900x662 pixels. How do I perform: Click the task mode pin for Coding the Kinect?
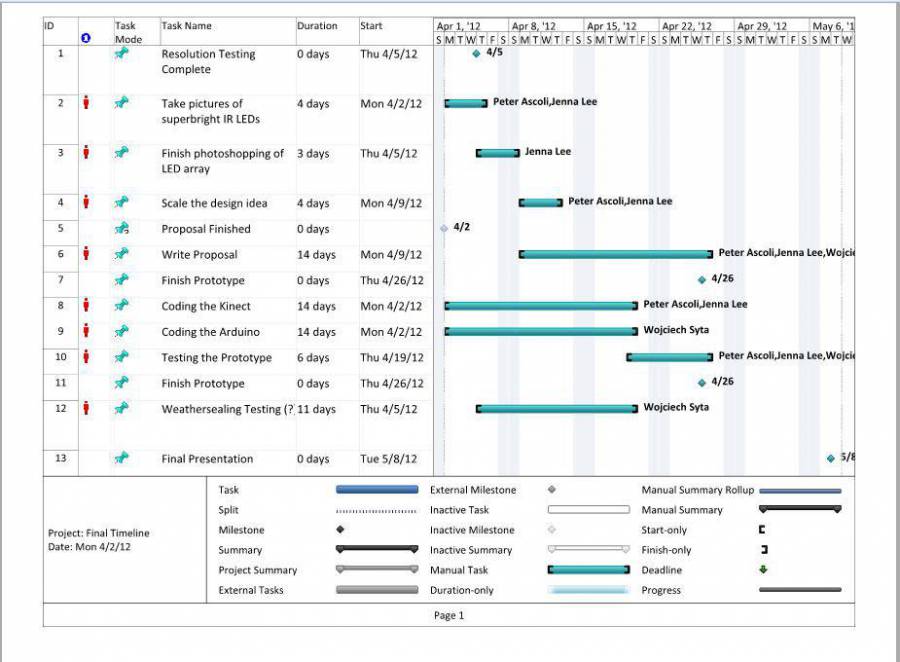pos(121,305)
